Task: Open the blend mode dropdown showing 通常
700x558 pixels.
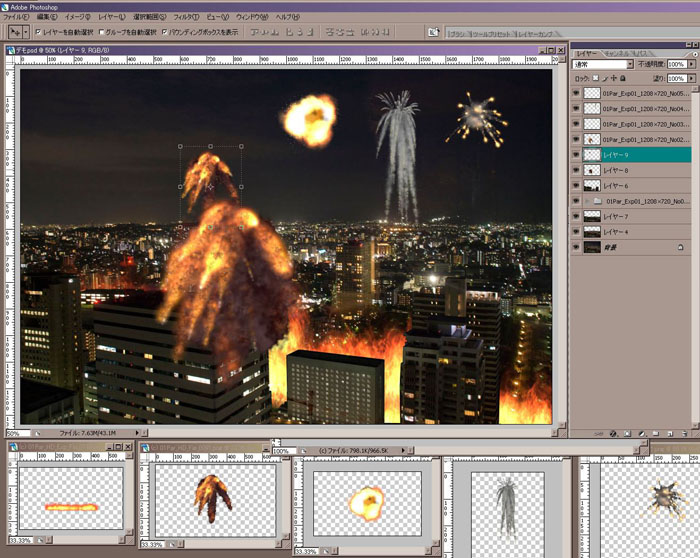Action: [x=603, y=64]
